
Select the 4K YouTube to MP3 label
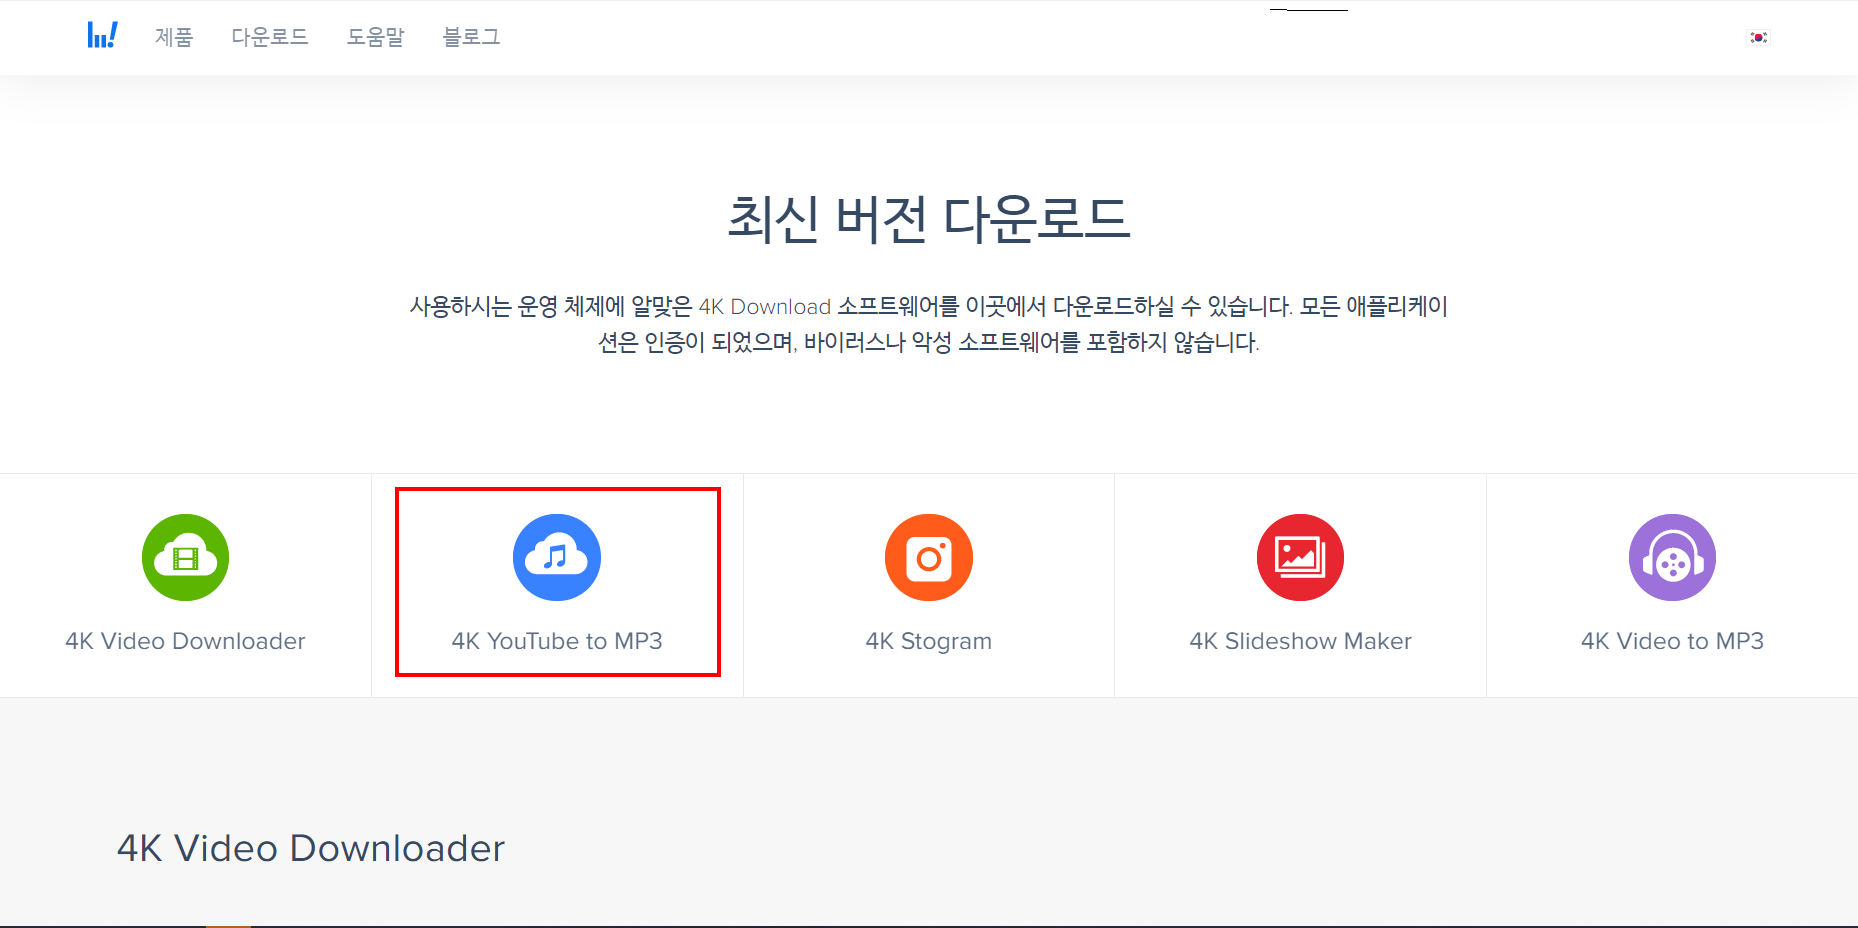[x=557, y=641]
